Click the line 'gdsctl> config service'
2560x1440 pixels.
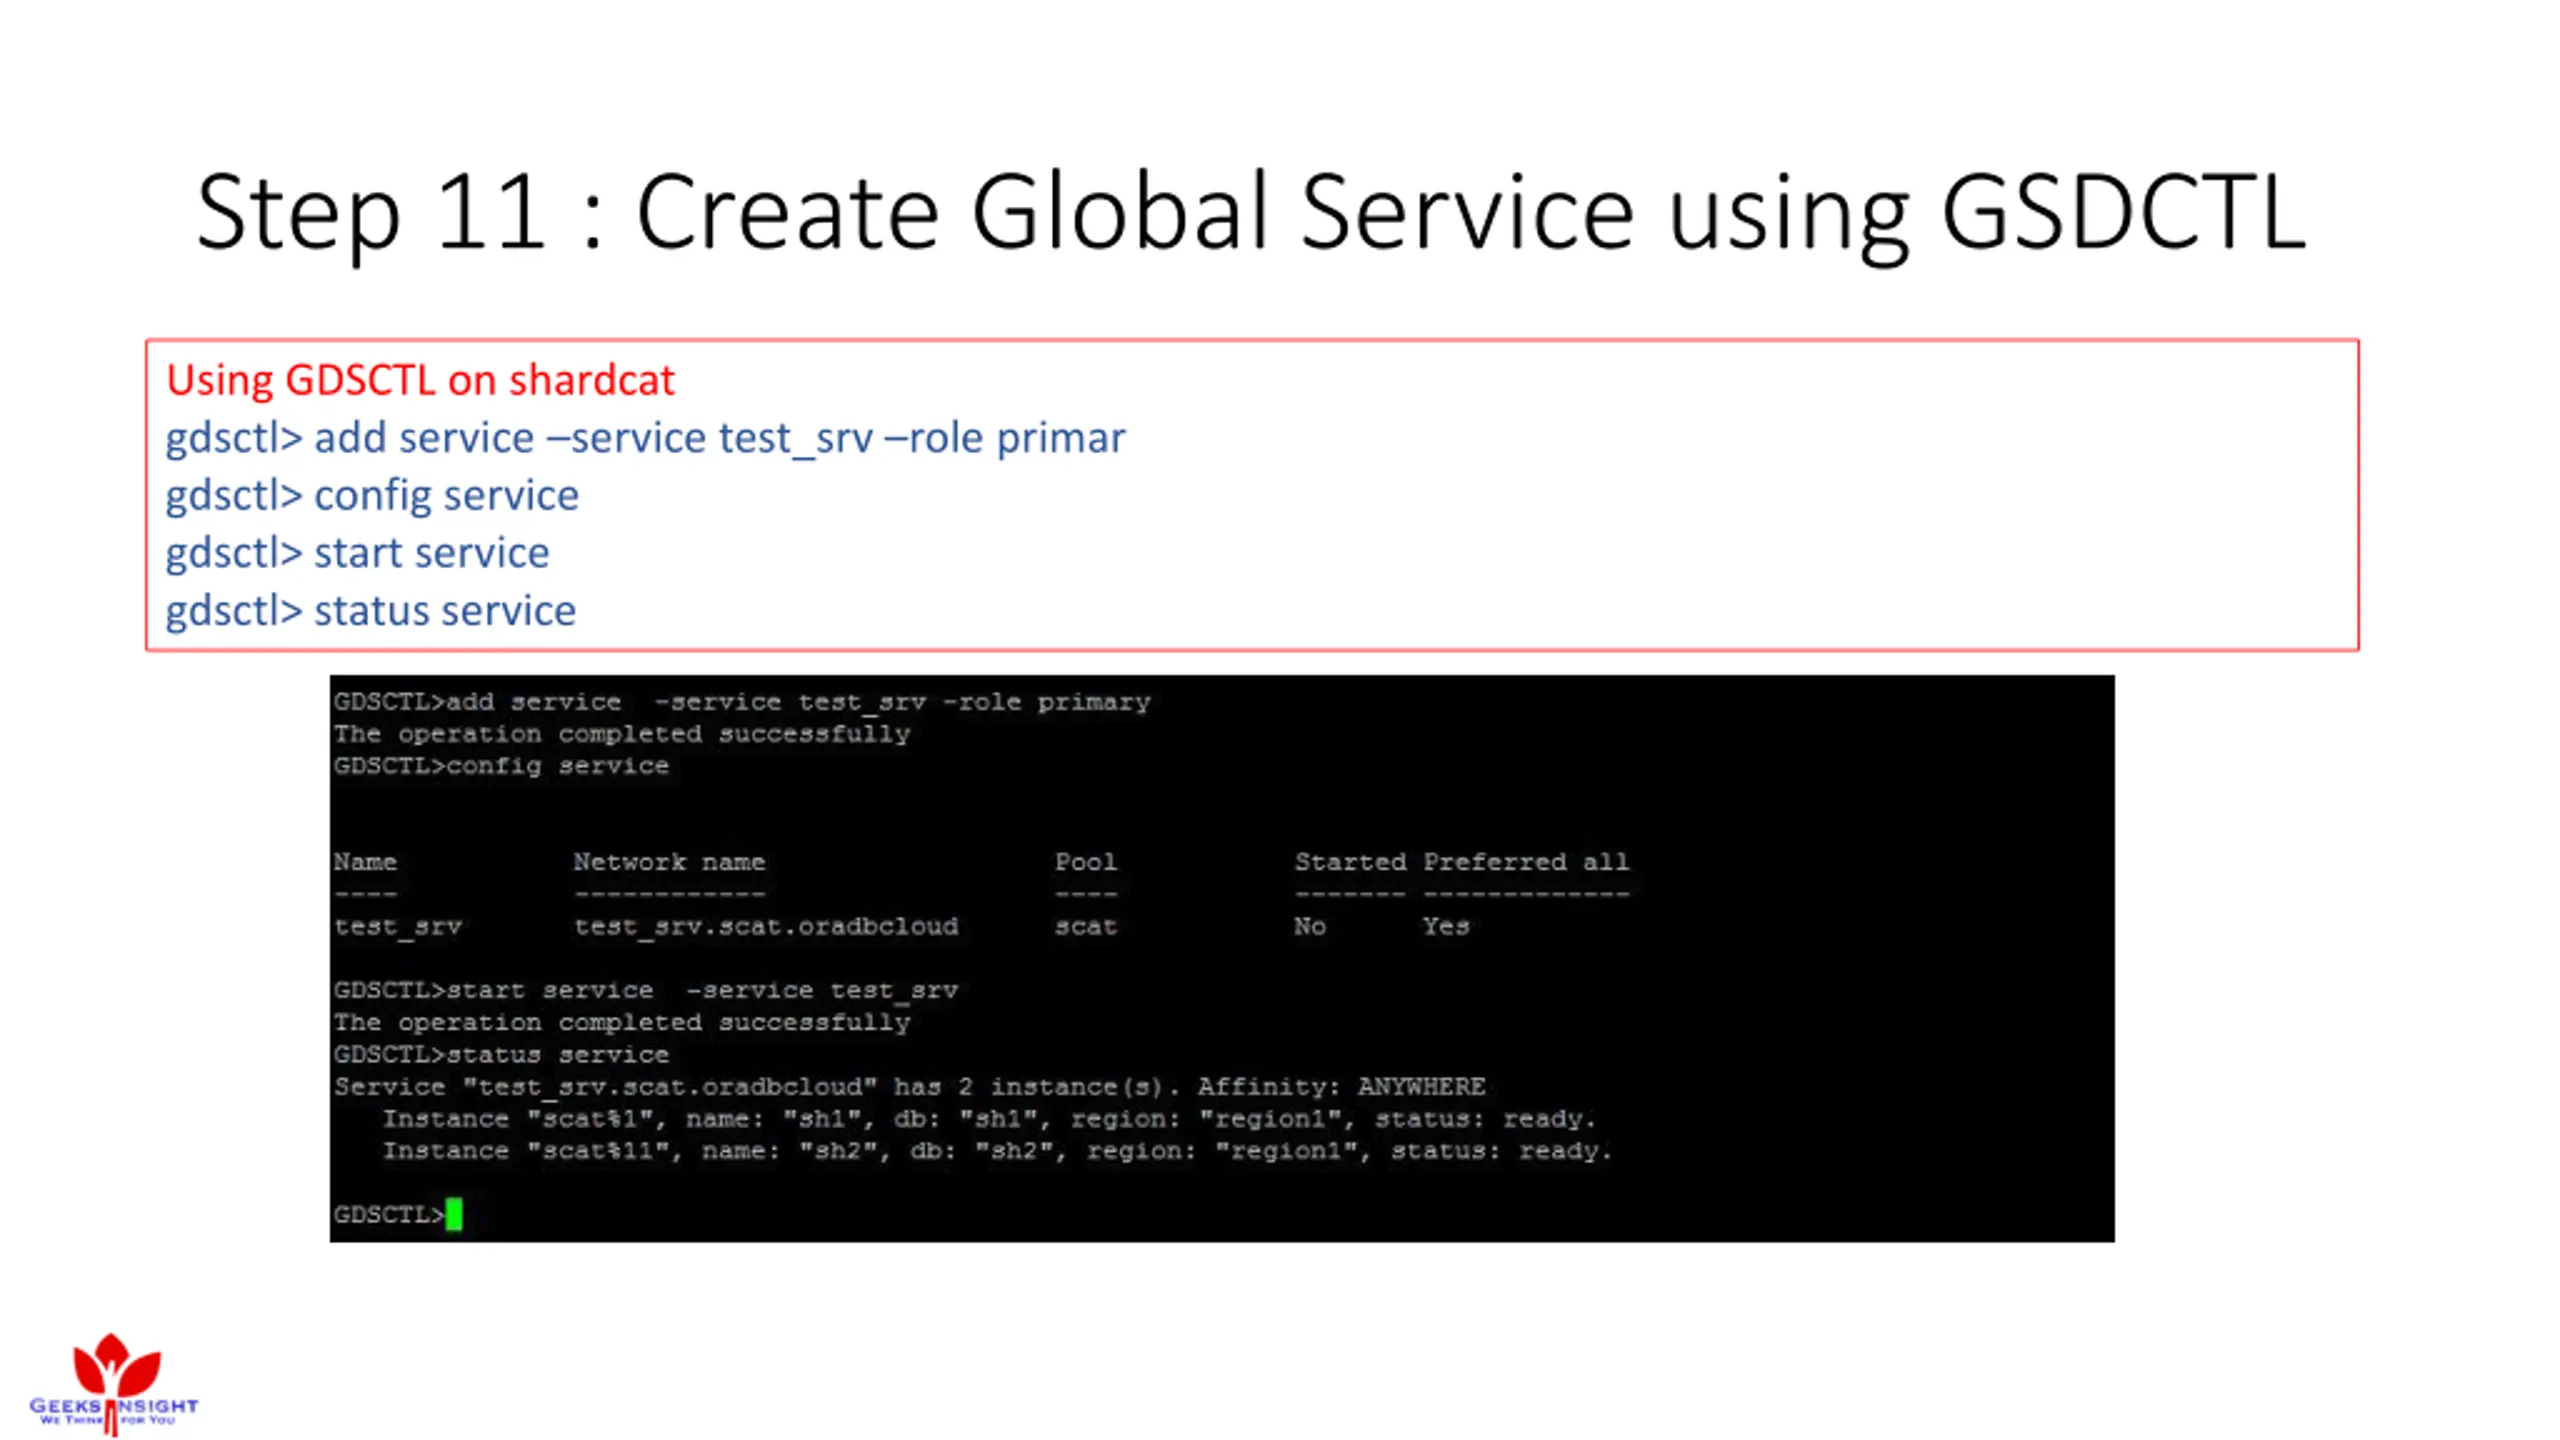(372, 495)
